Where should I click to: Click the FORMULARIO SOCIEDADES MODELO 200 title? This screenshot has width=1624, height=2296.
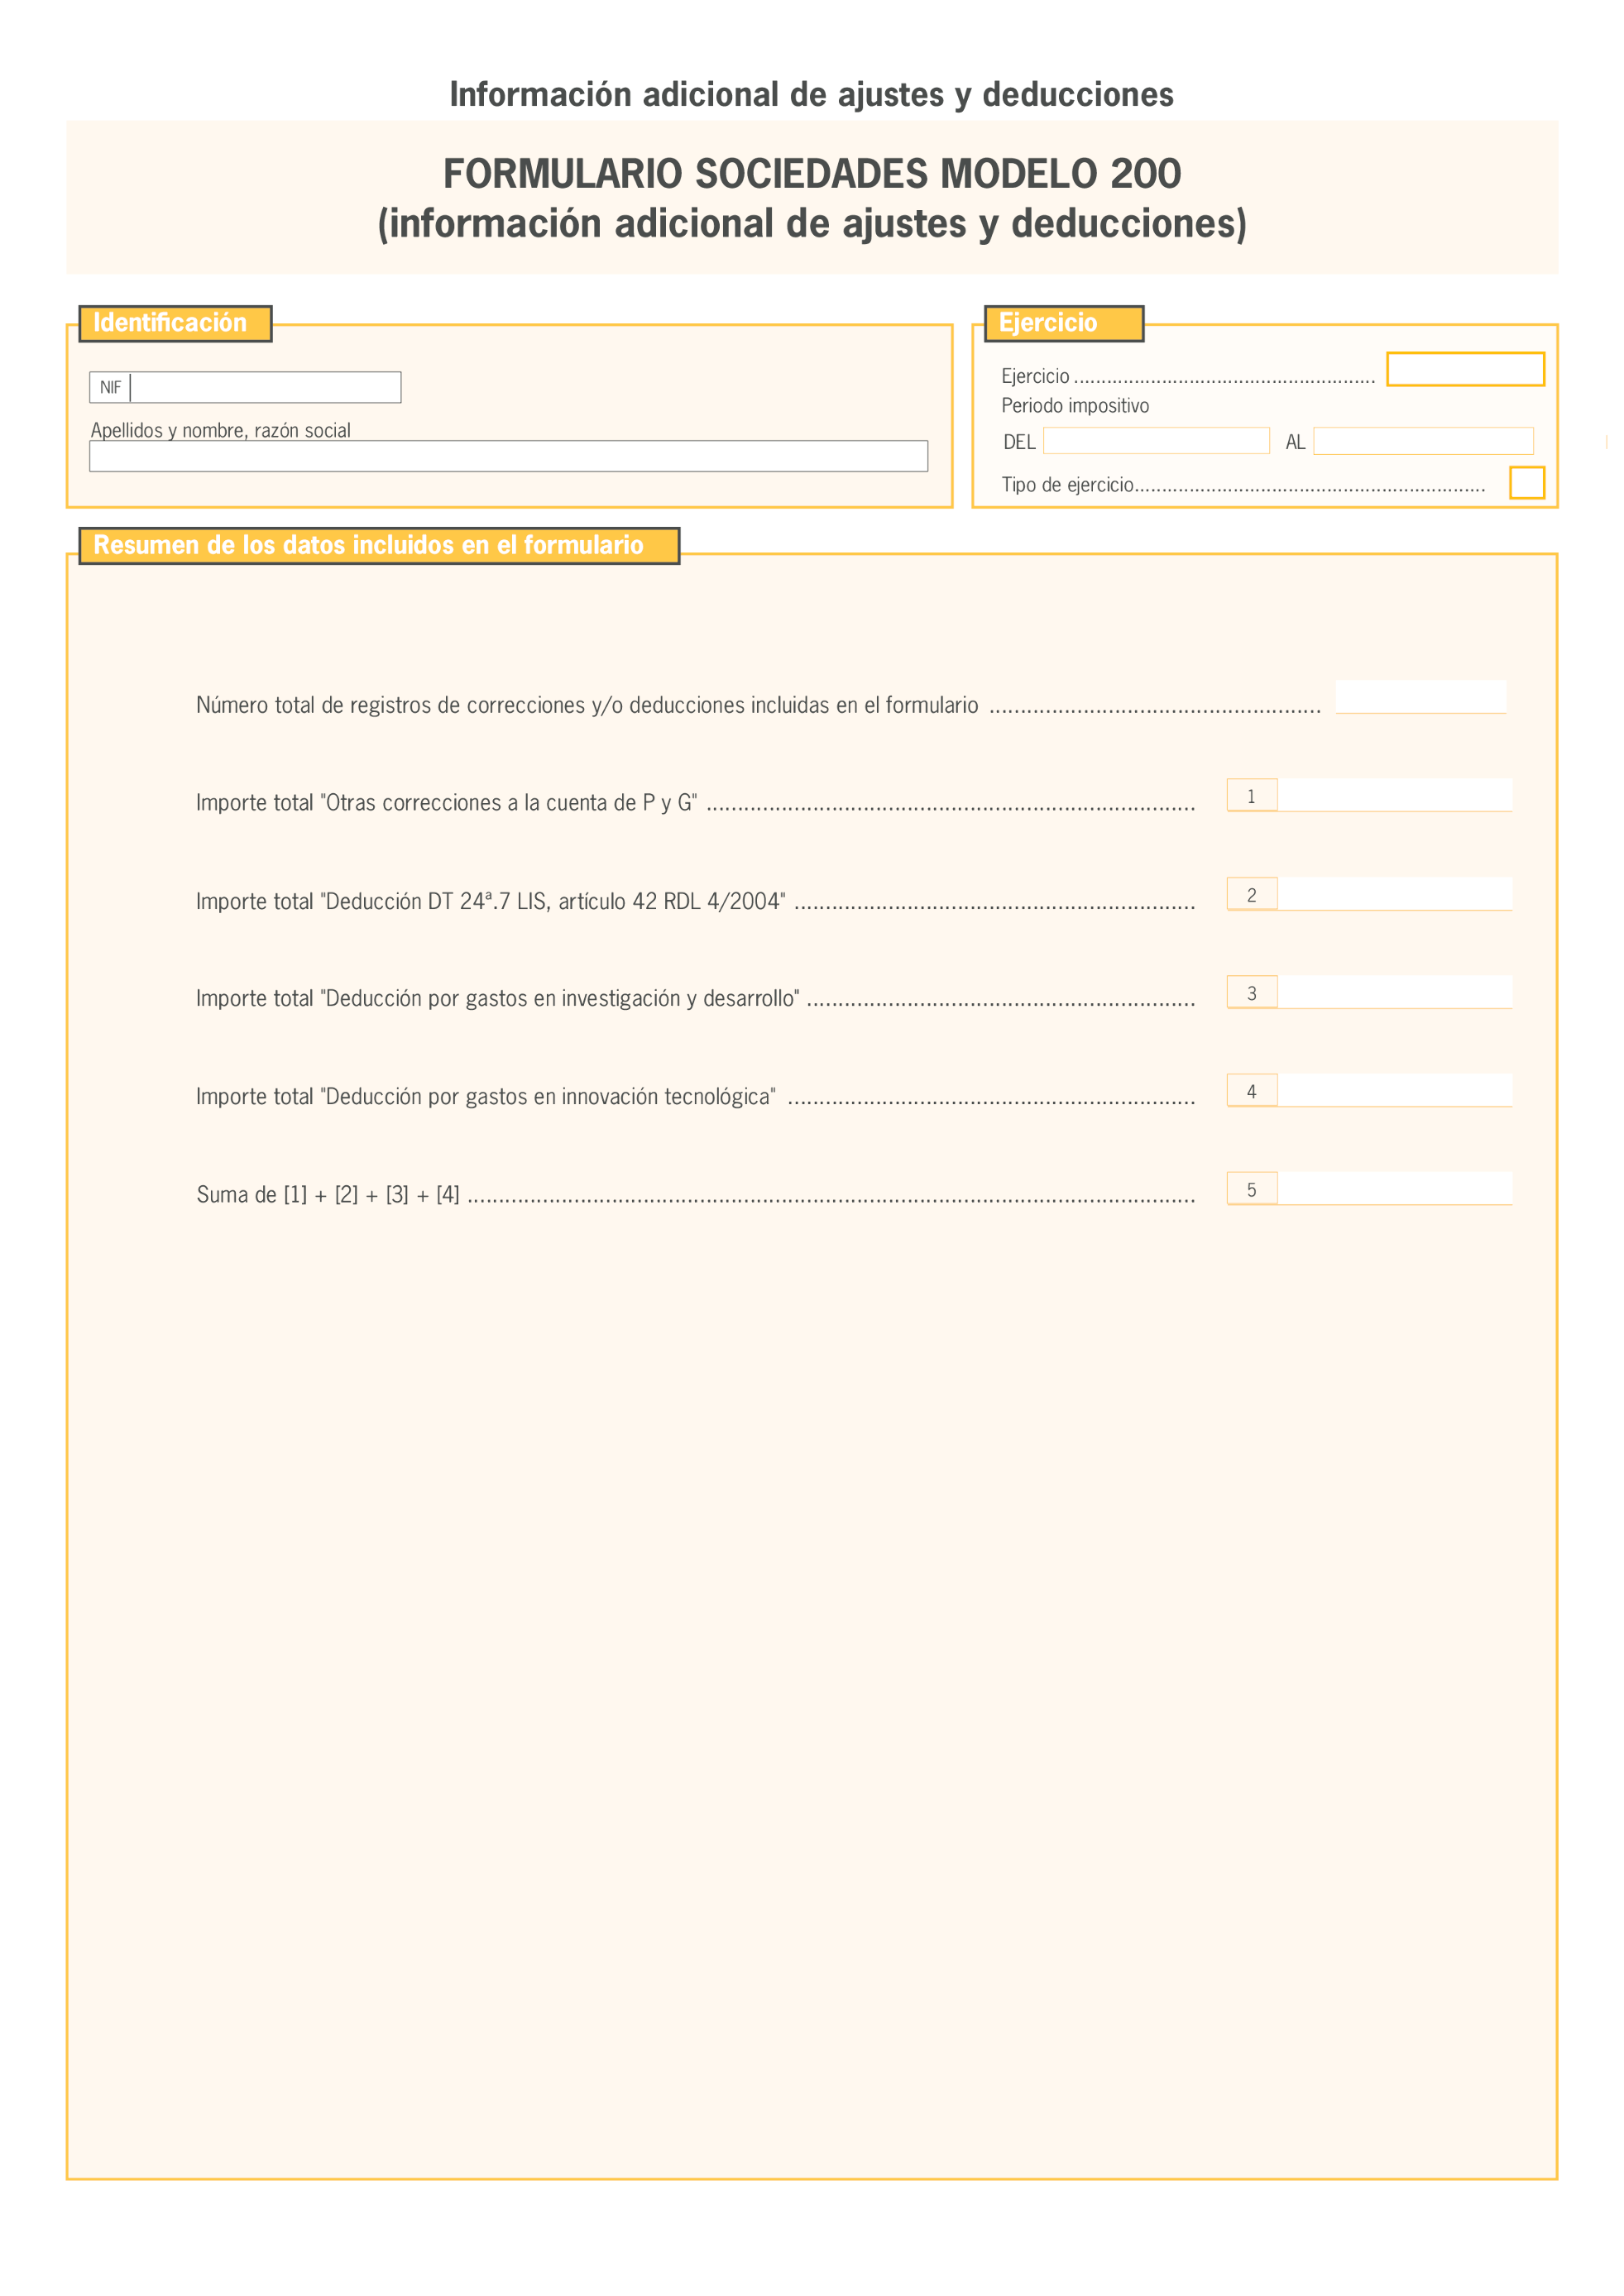[812, 174]
